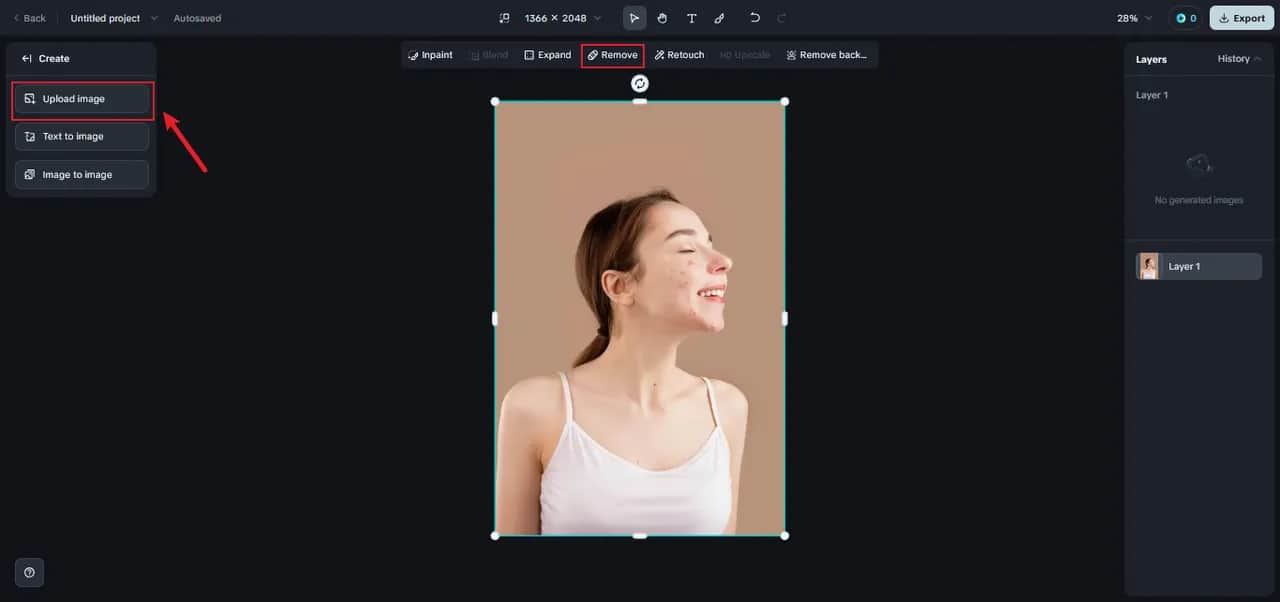Select the Layer 1 thumbnail in Layers
Viewport: 1280px width, 602px height.
coord(1149,266)
